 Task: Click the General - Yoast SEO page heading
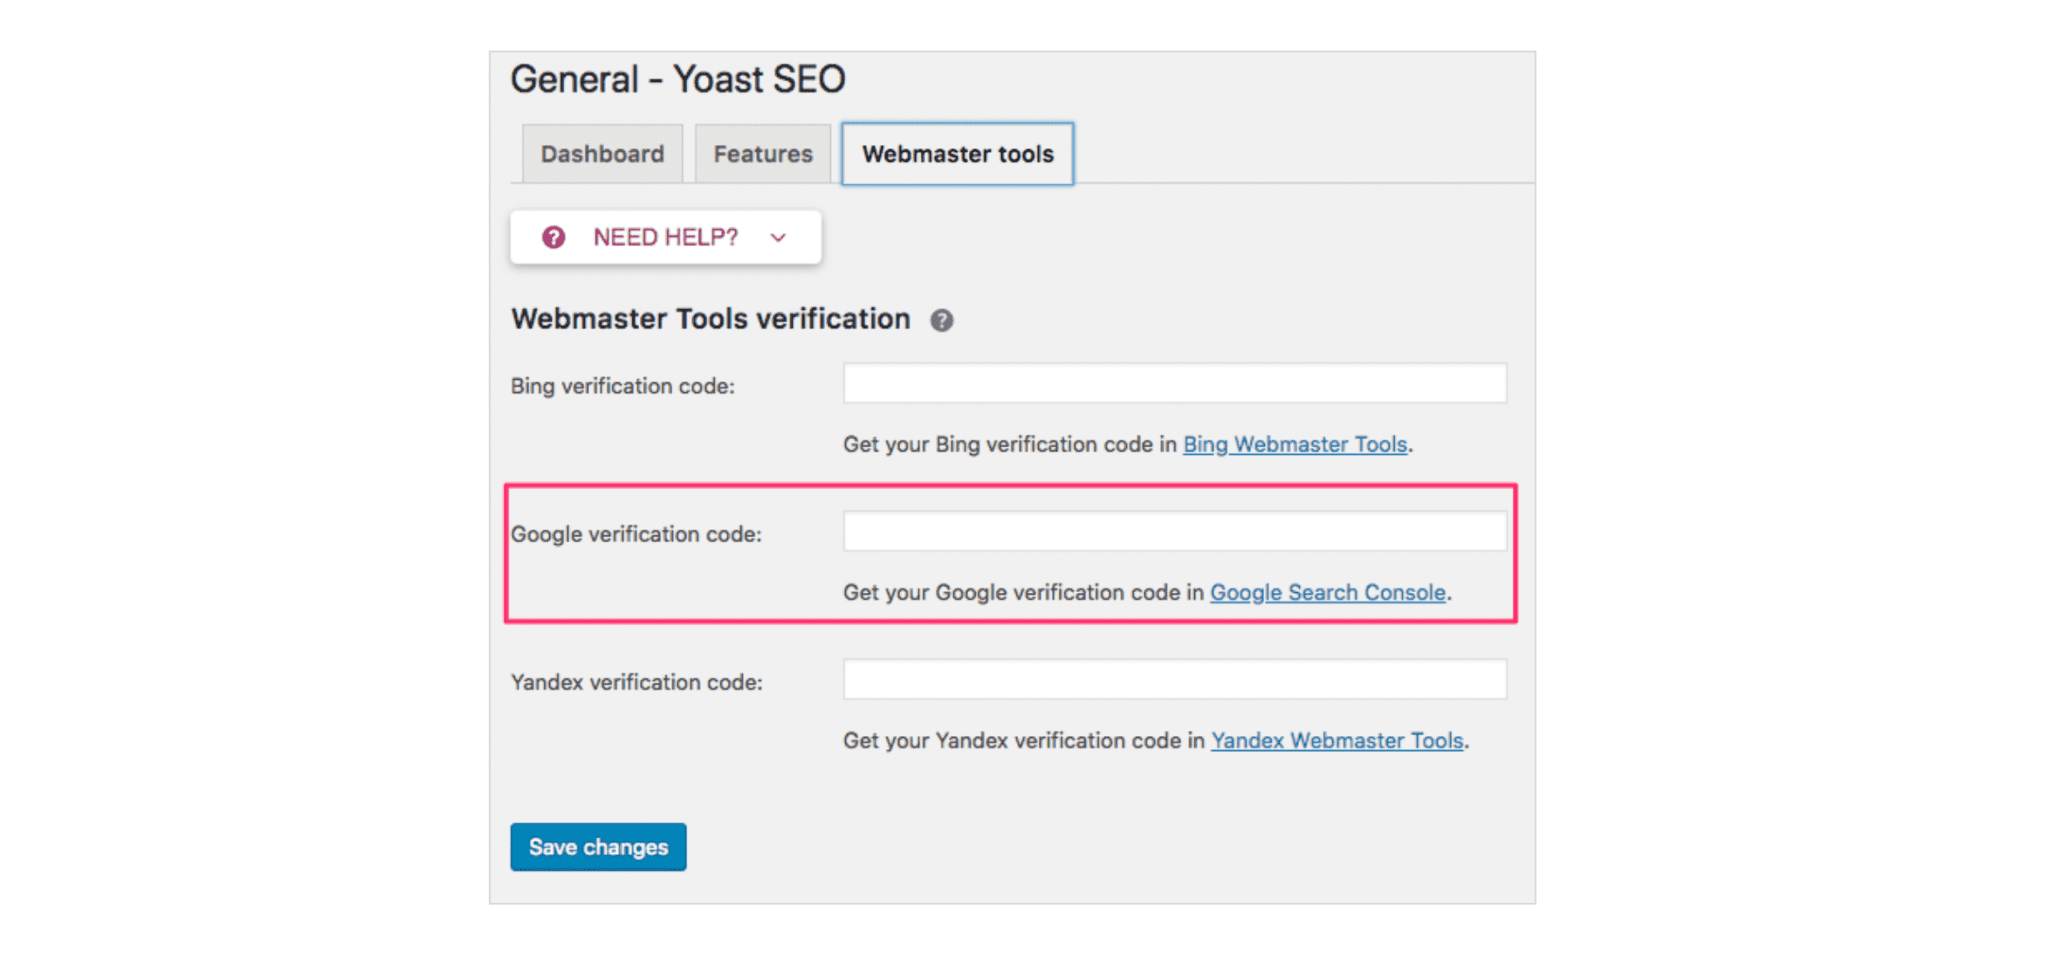(678, 78)
